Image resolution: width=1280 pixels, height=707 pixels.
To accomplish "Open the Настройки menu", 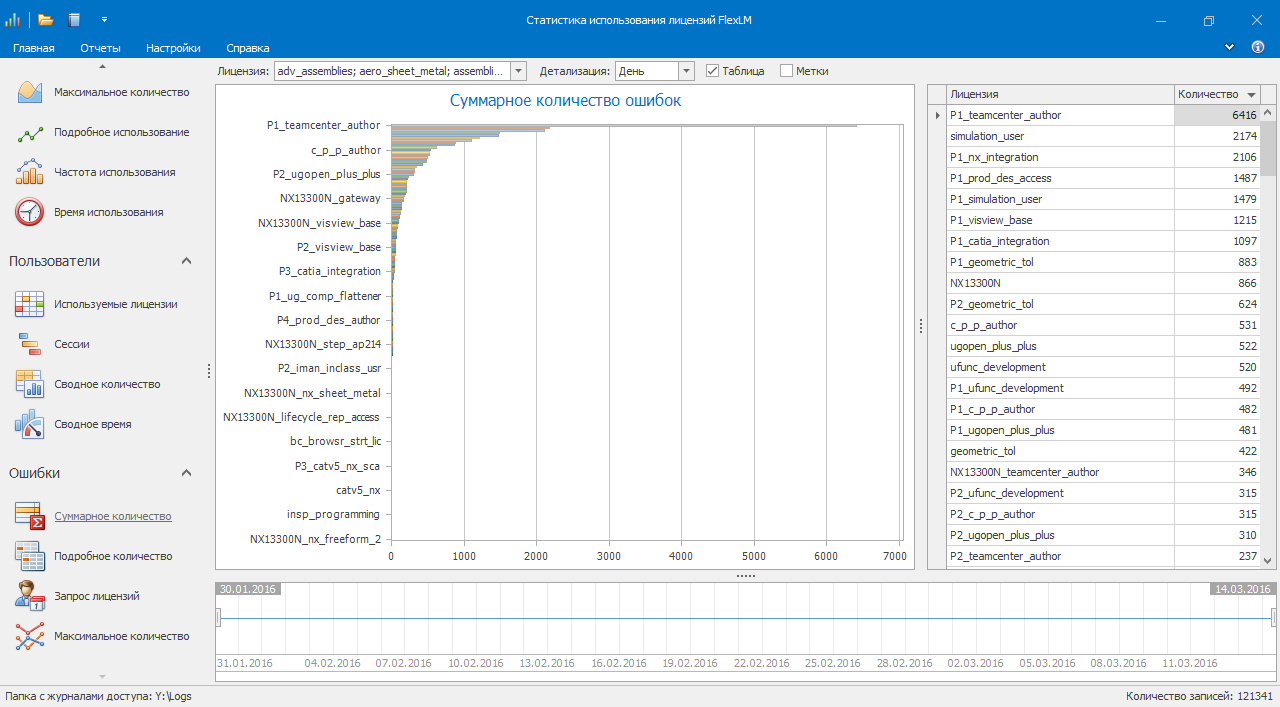I will (x=173, y=48).
